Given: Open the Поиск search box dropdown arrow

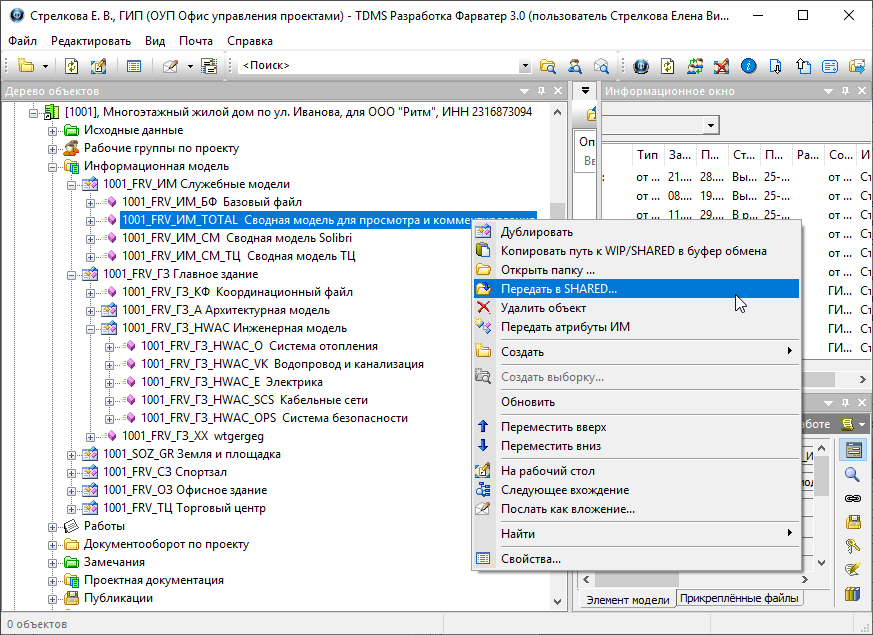Looking at the screenshot, I should (x=525, y=66).
